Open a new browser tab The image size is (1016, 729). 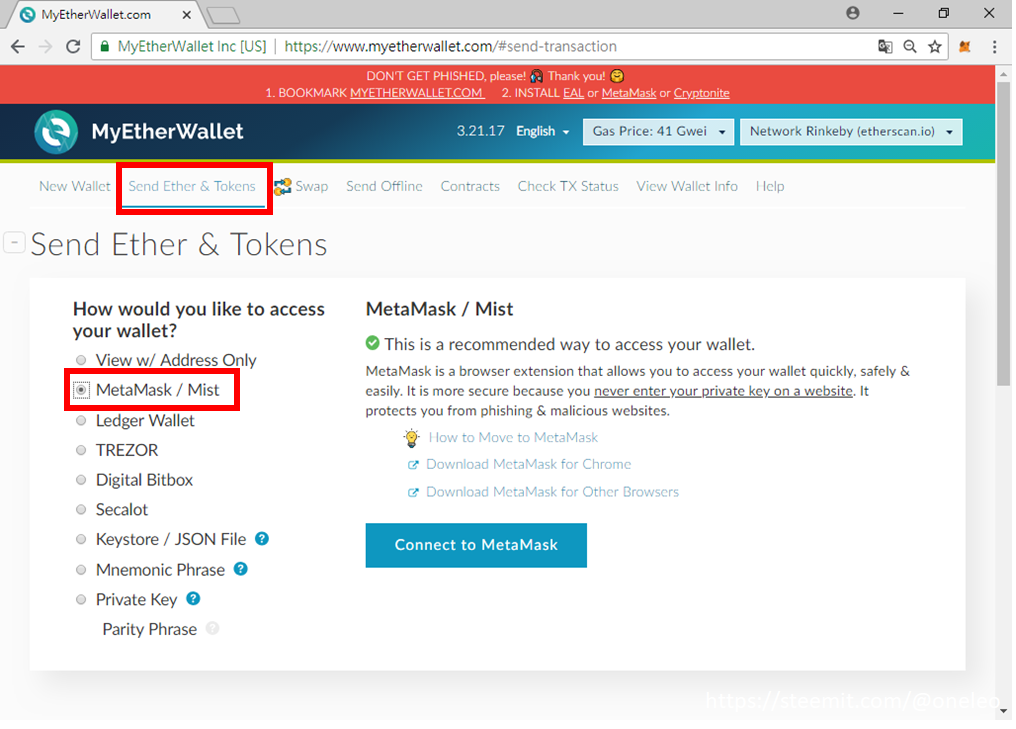[224, 15]
